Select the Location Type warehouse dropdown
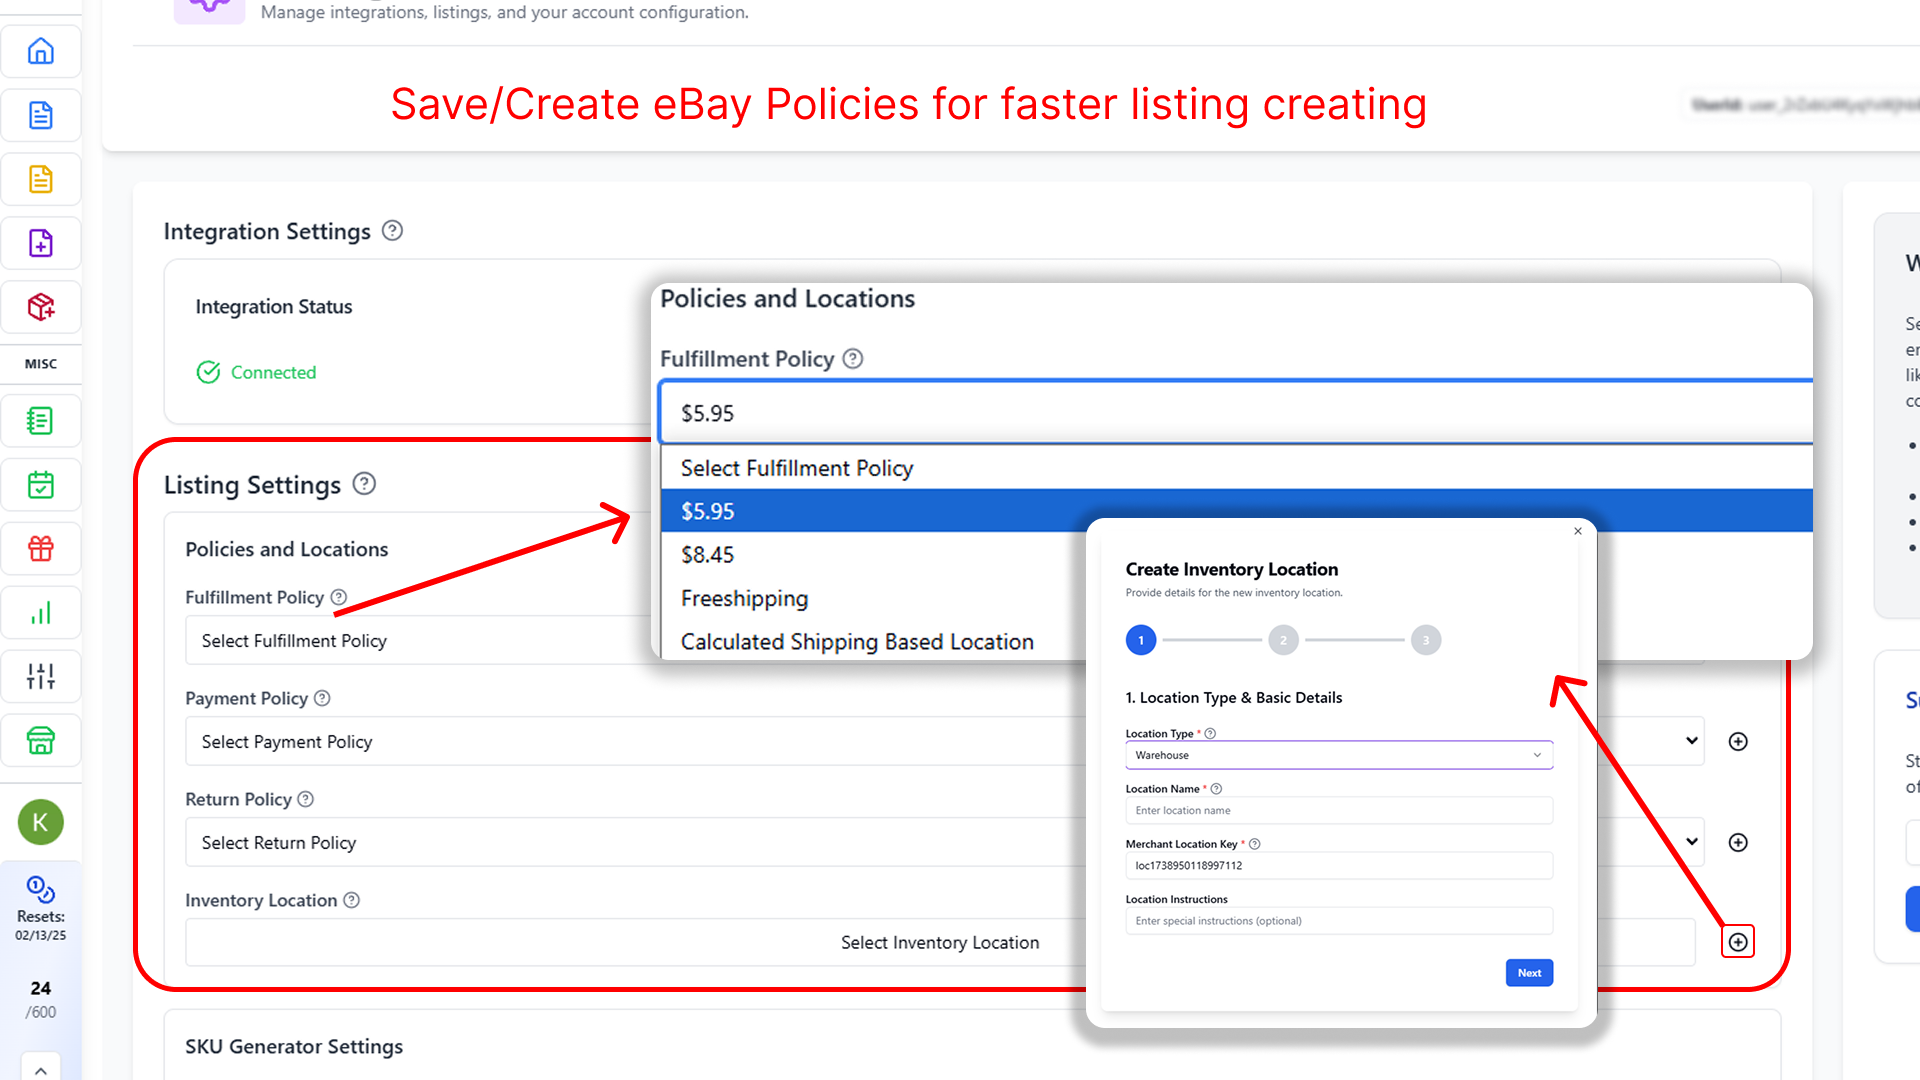 (1335, 754)
